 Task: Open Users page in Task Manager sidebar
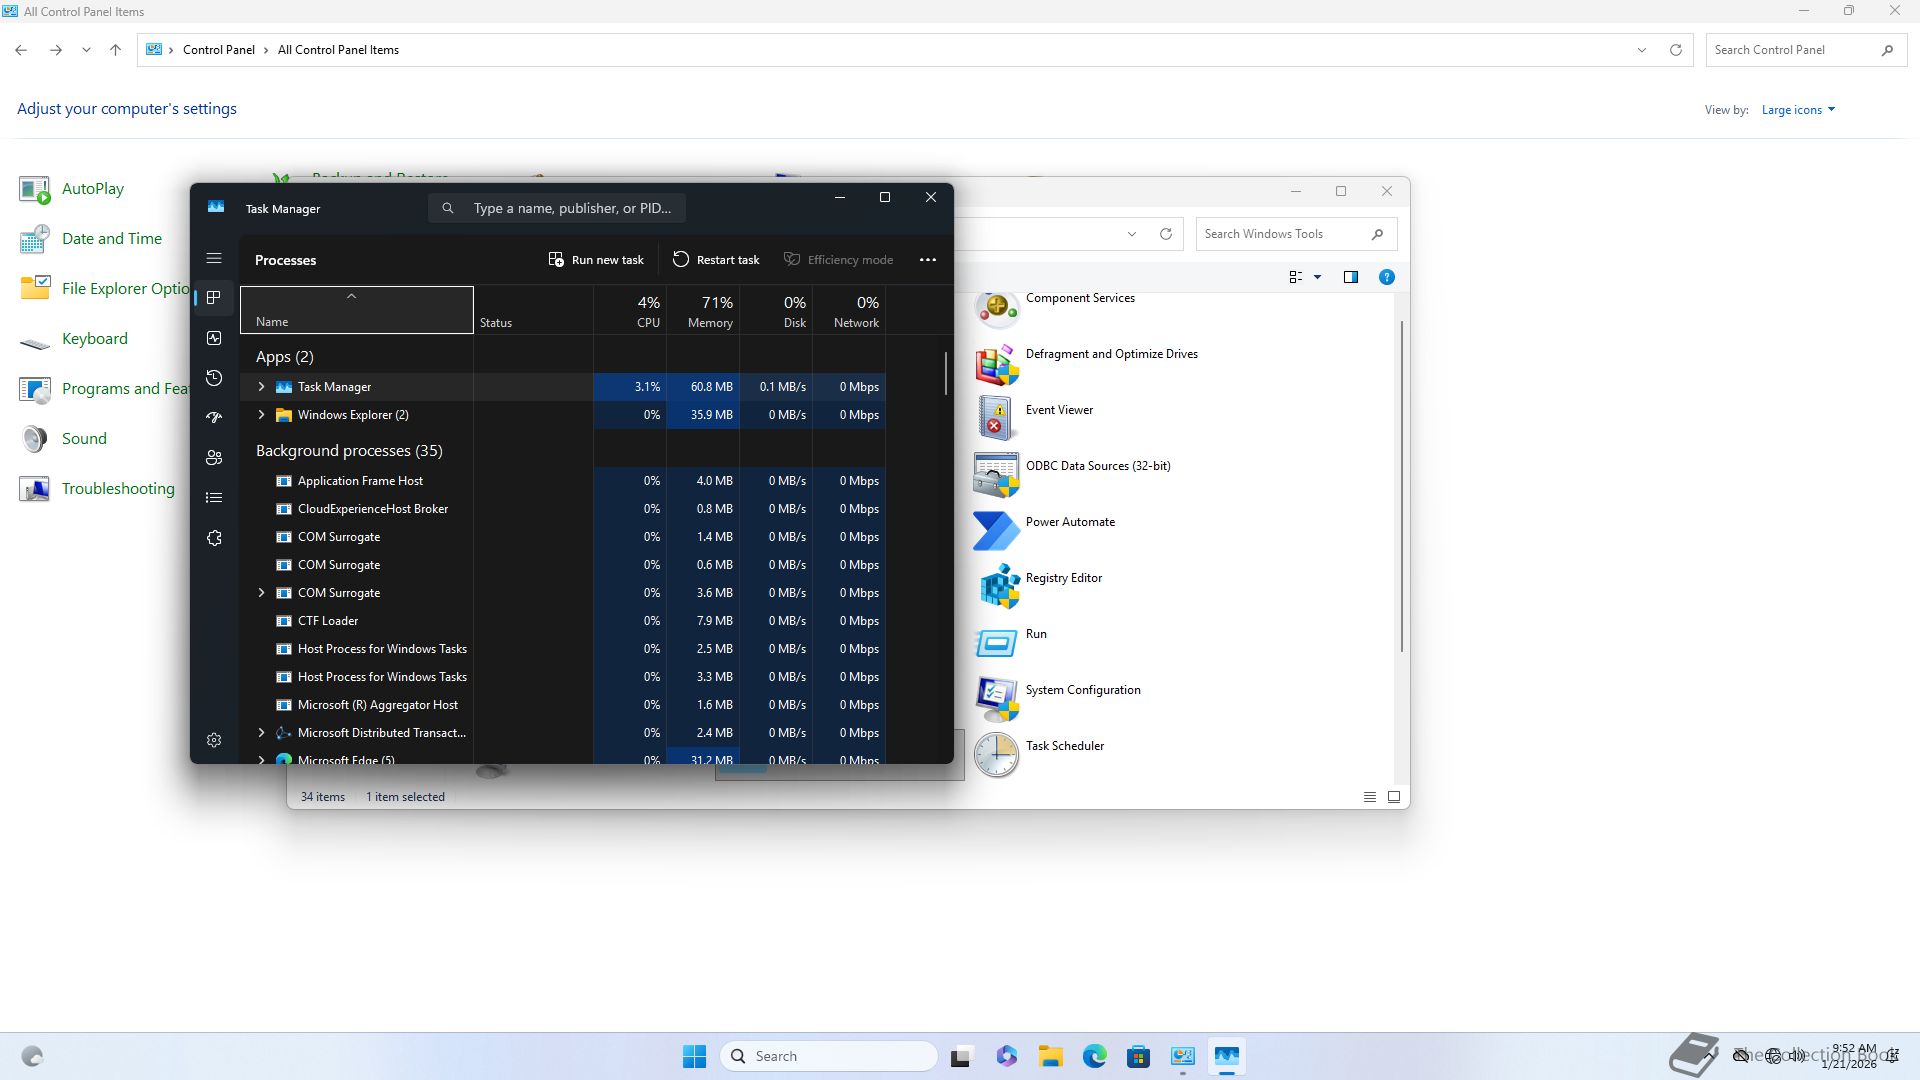tap(214, 458)
